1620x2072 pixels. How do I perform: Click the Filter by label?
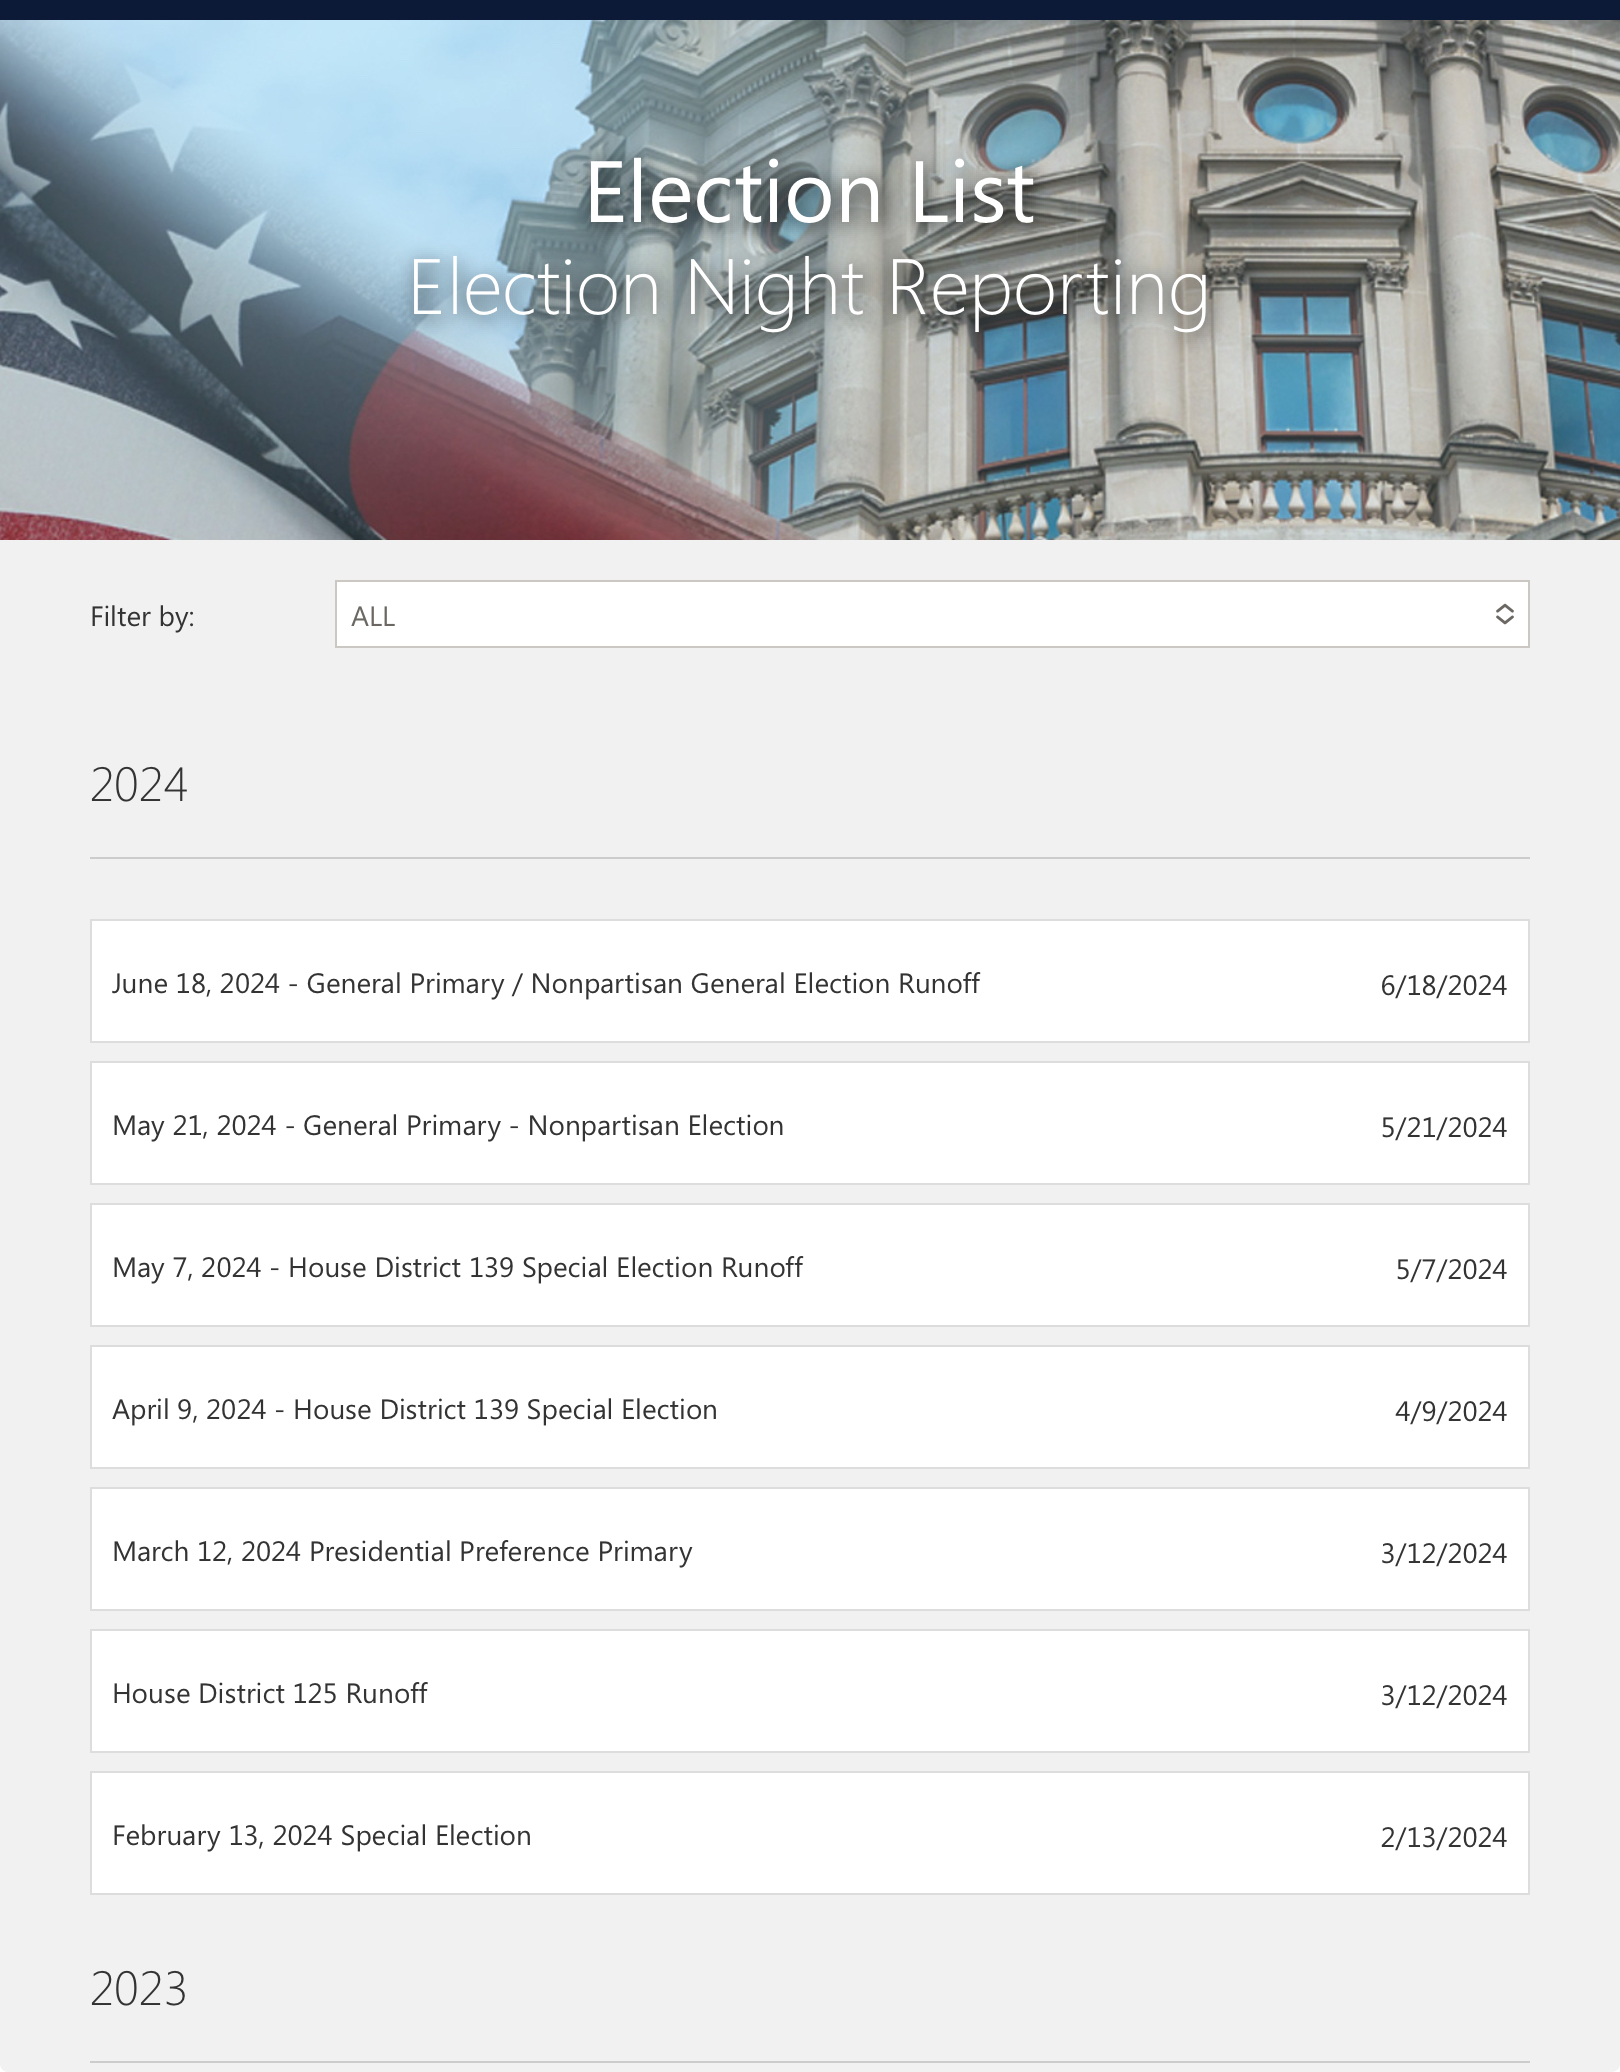pos(142,617)
